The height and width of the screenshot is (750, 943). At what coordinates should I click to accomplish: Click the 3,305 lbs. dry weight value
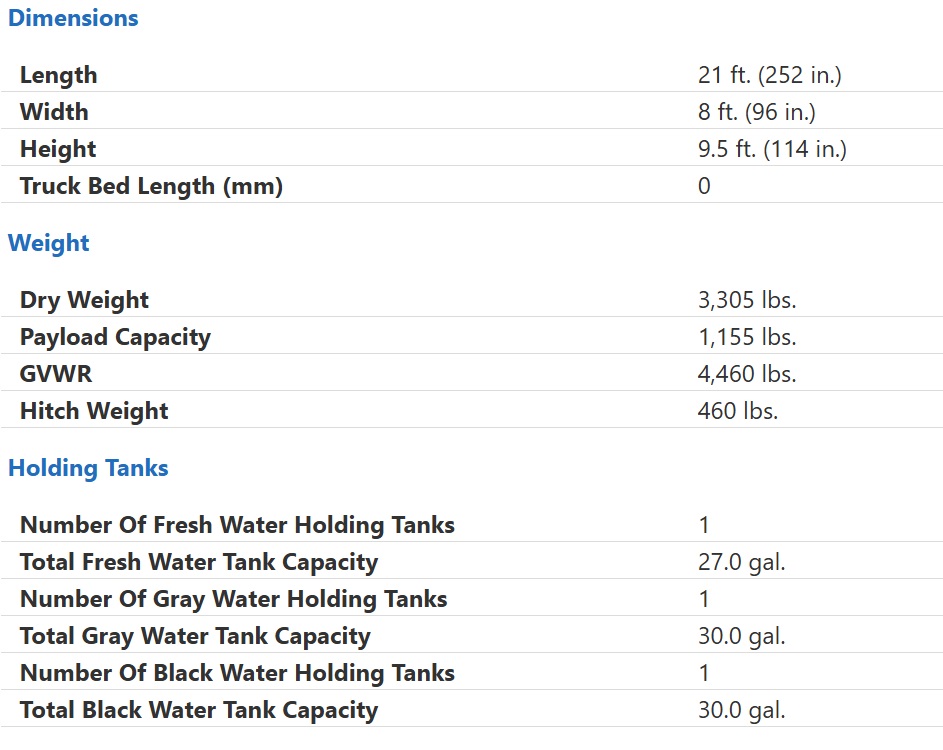(747, 300)
